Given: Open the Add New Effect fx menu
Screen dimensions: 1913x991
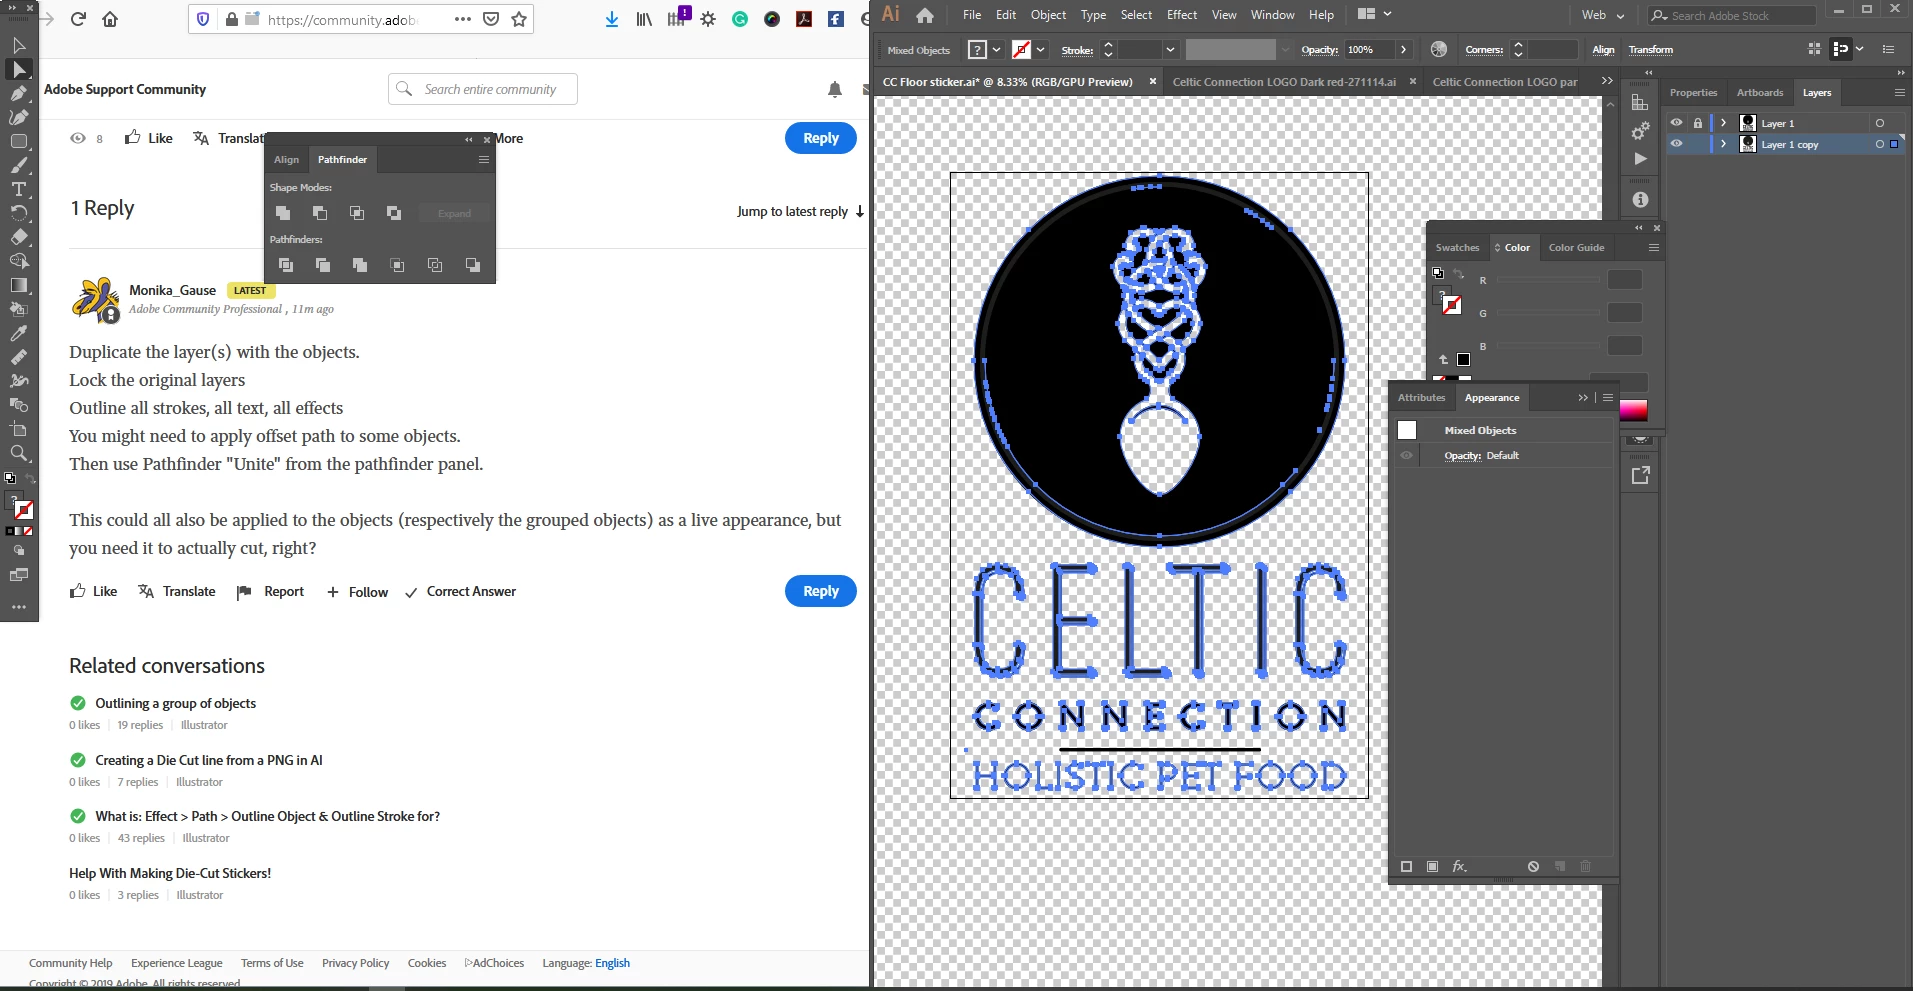Looking at the screenshot, I should coord(1460,866).
